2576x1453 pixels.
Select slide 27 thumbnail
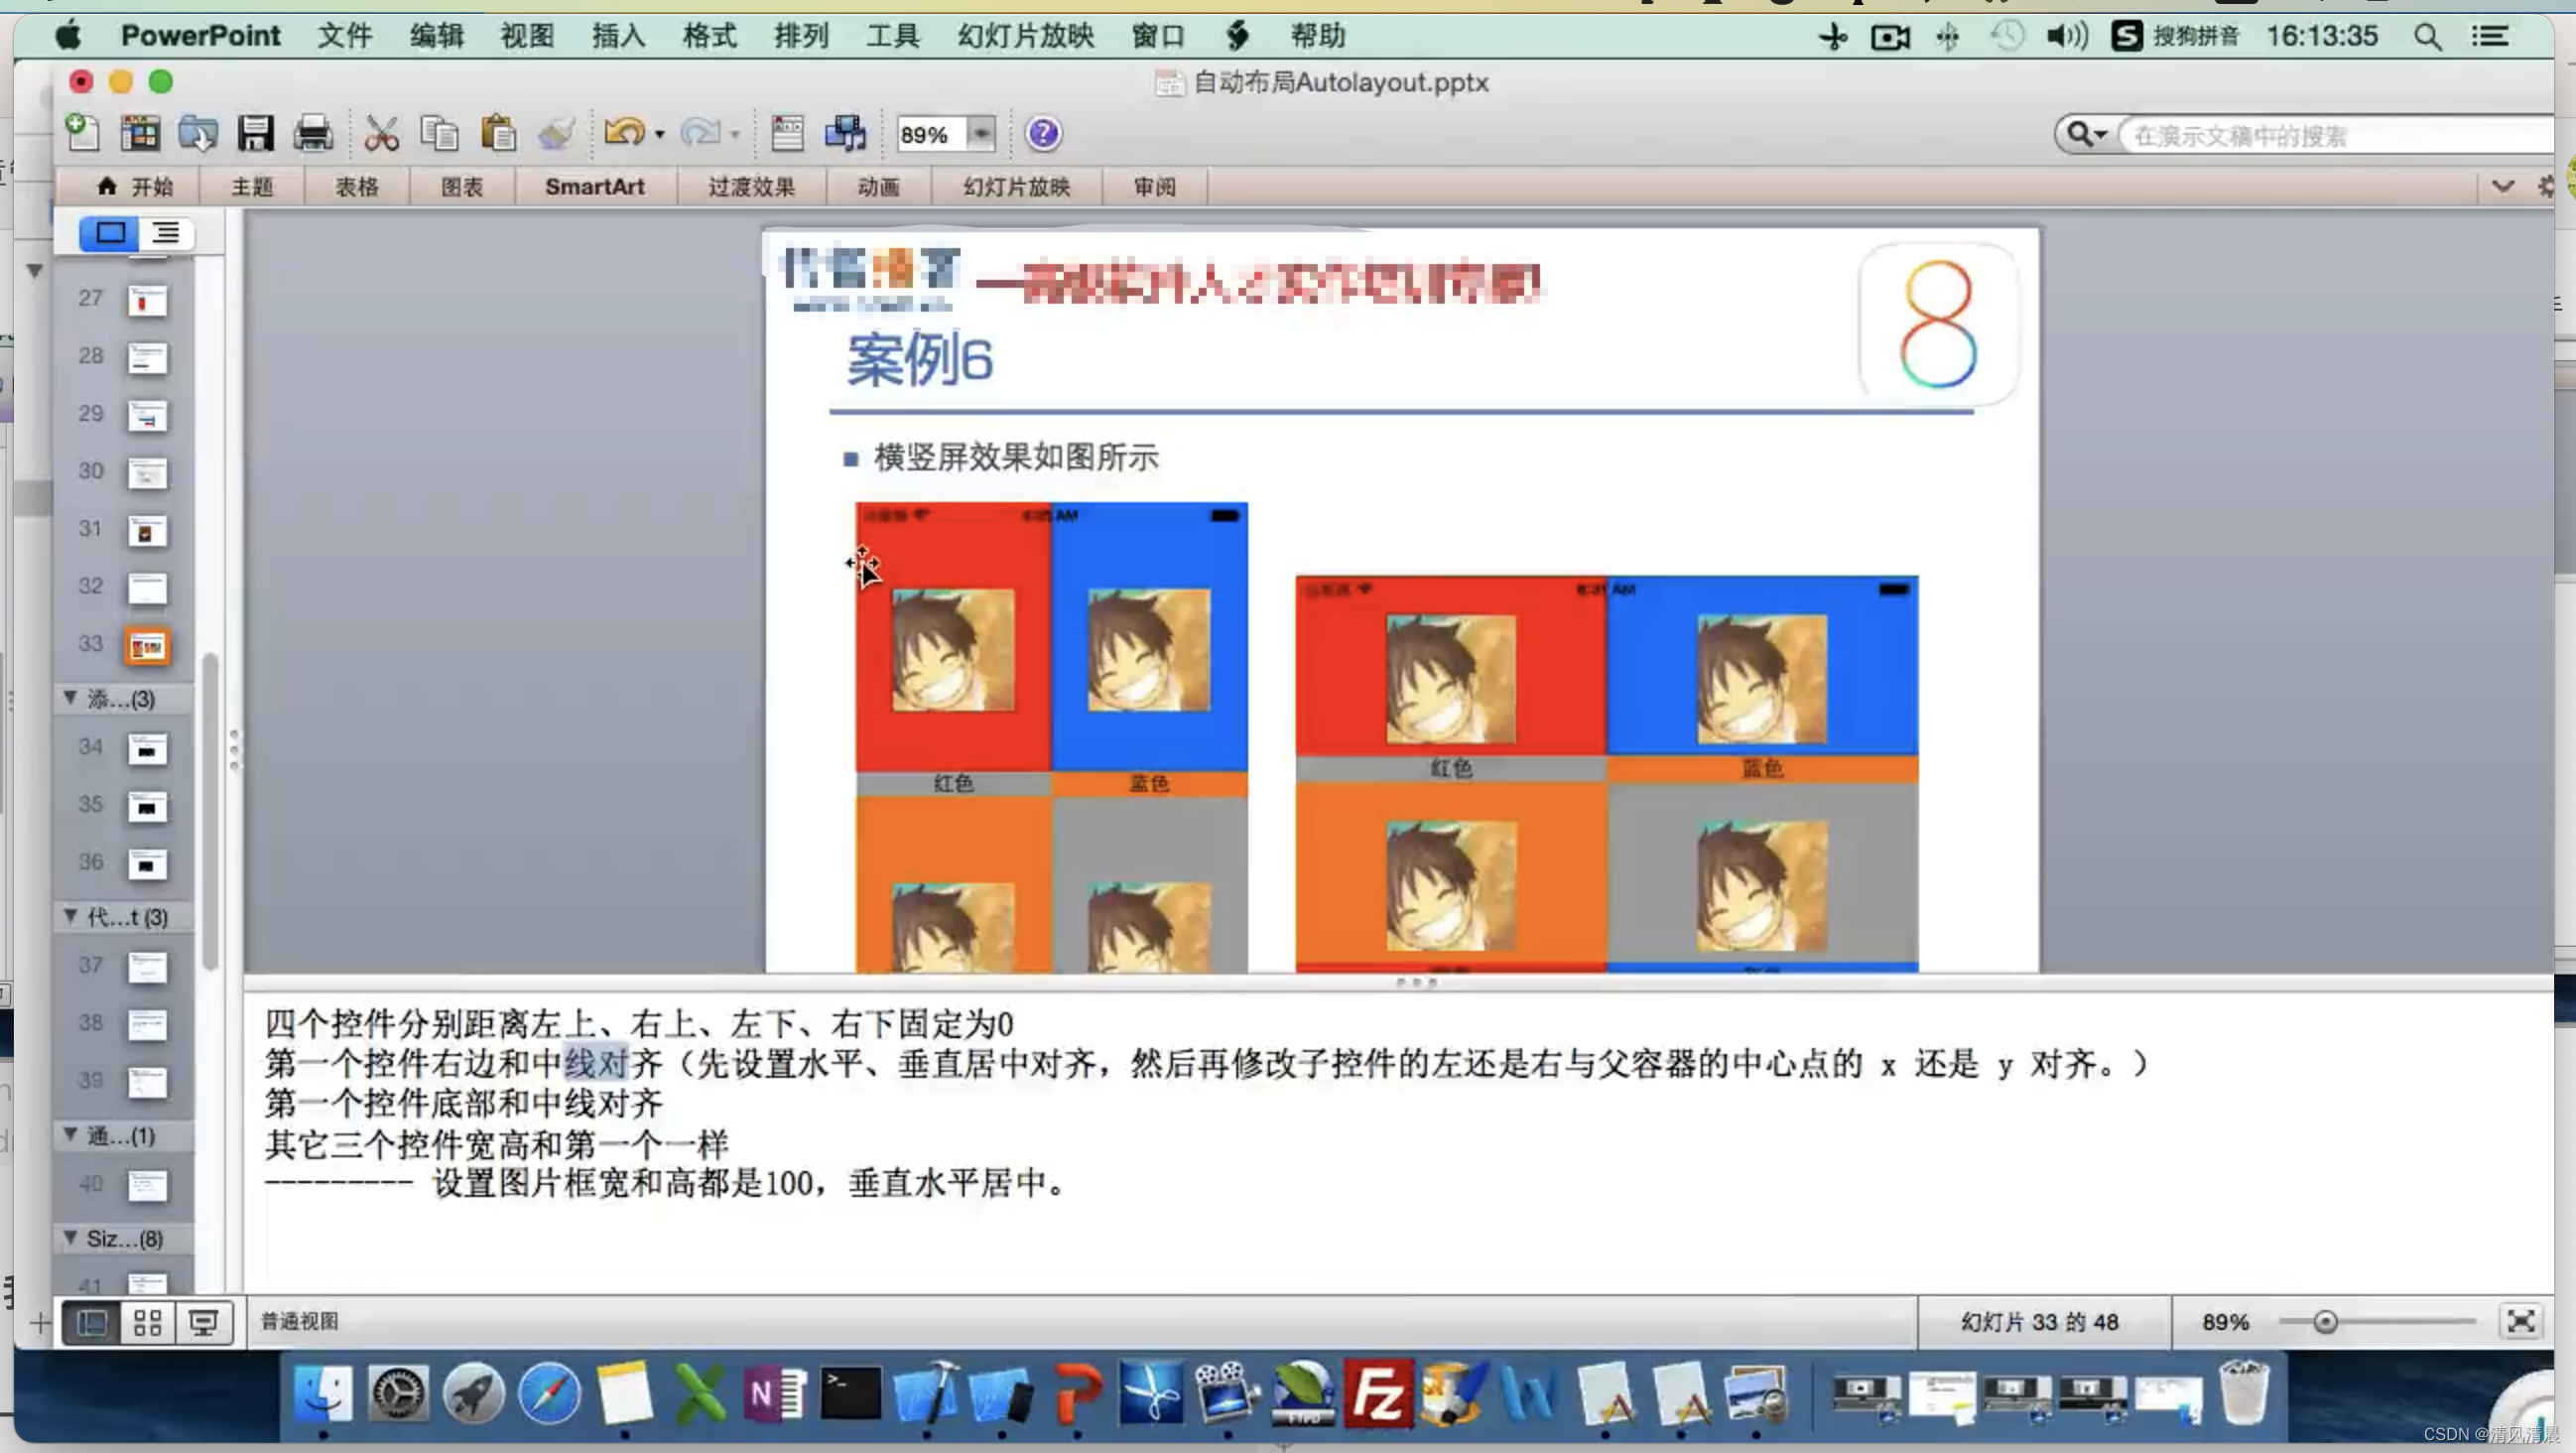tap(147, 299)
